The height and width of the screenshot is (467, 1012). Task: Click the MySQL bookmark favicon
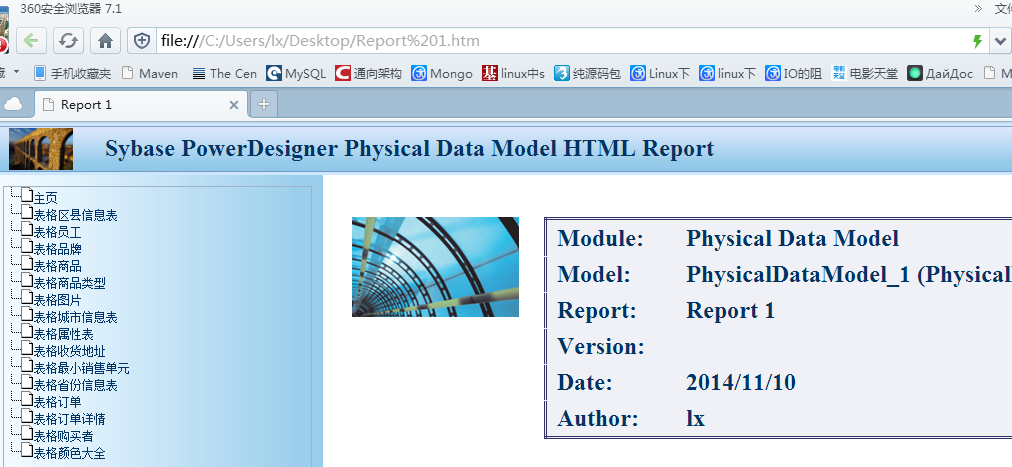pos(274,74)
